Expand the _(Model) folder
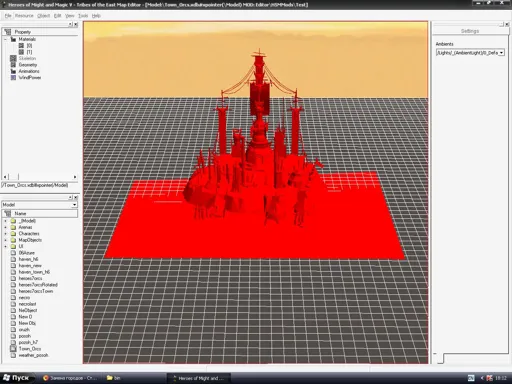Viewport: 512px width, 384px height. point(5,221)
